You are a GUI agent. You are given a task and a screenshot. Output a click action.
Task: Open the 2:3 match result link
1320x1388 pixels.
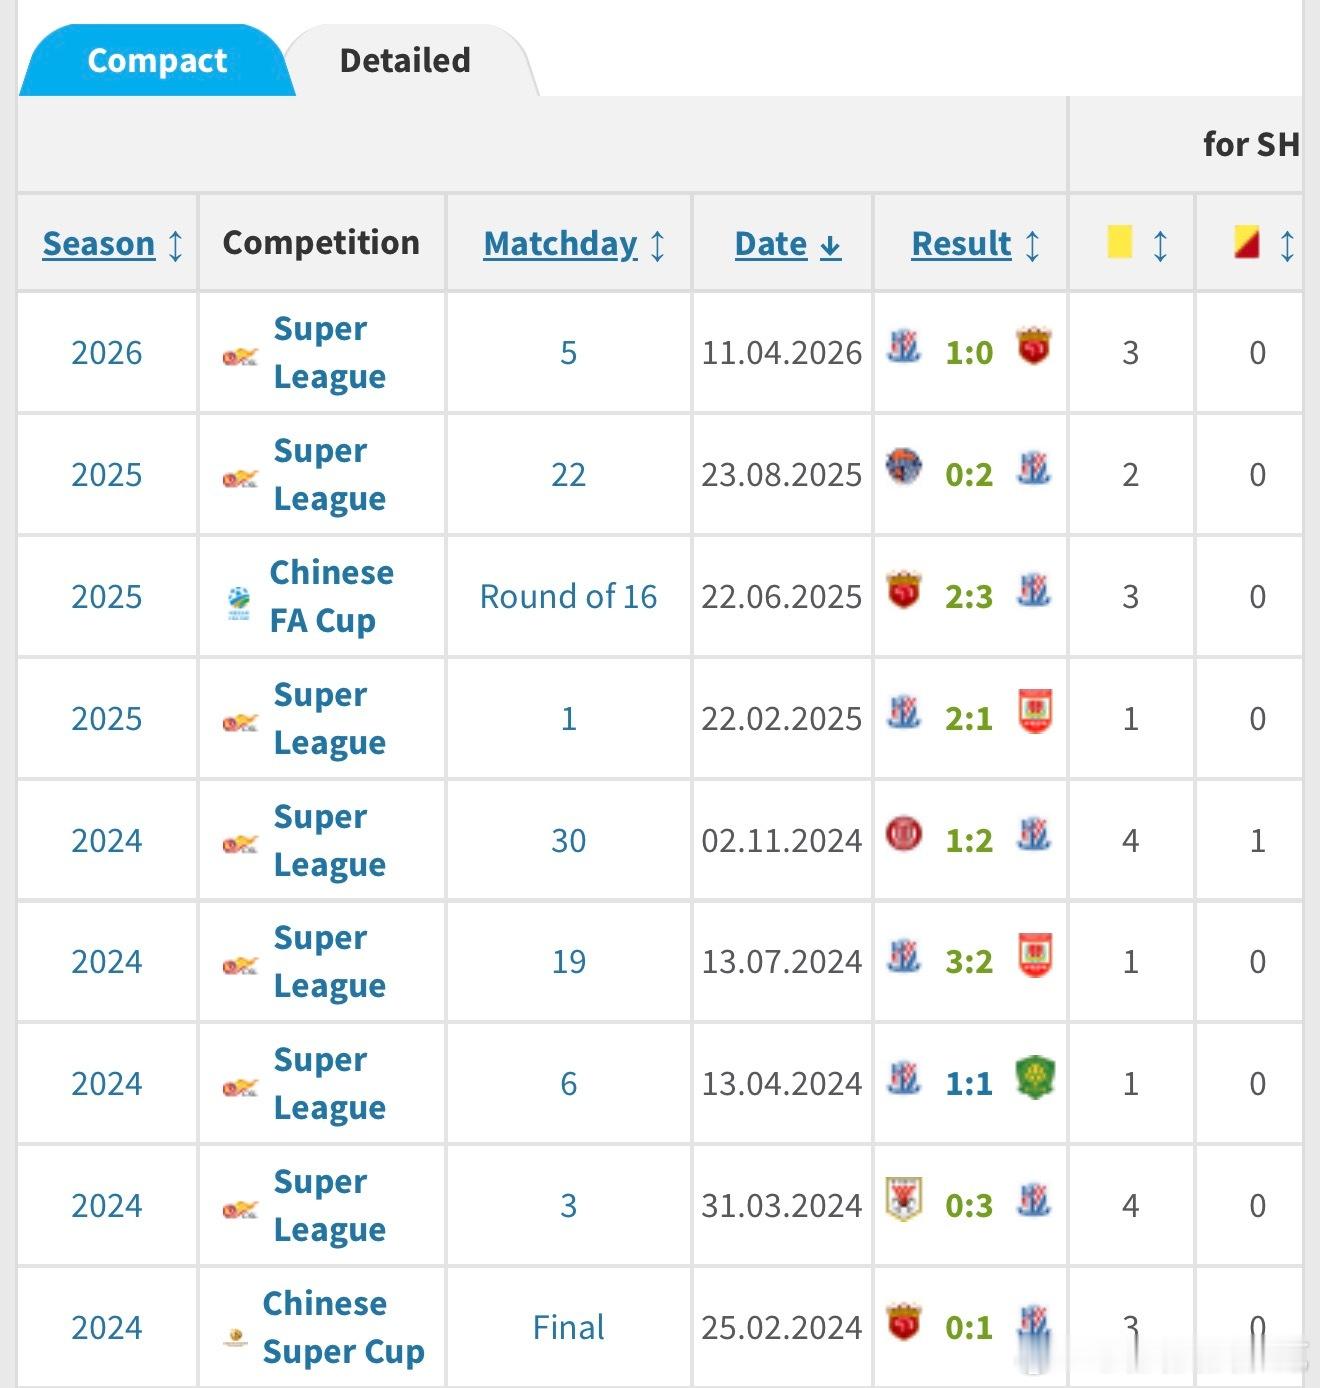(969, 597)
